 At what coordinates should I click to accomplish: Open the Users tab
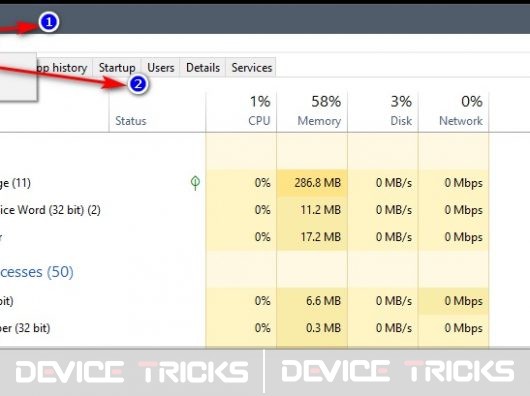pyautogui.click(x=161, y=68)
